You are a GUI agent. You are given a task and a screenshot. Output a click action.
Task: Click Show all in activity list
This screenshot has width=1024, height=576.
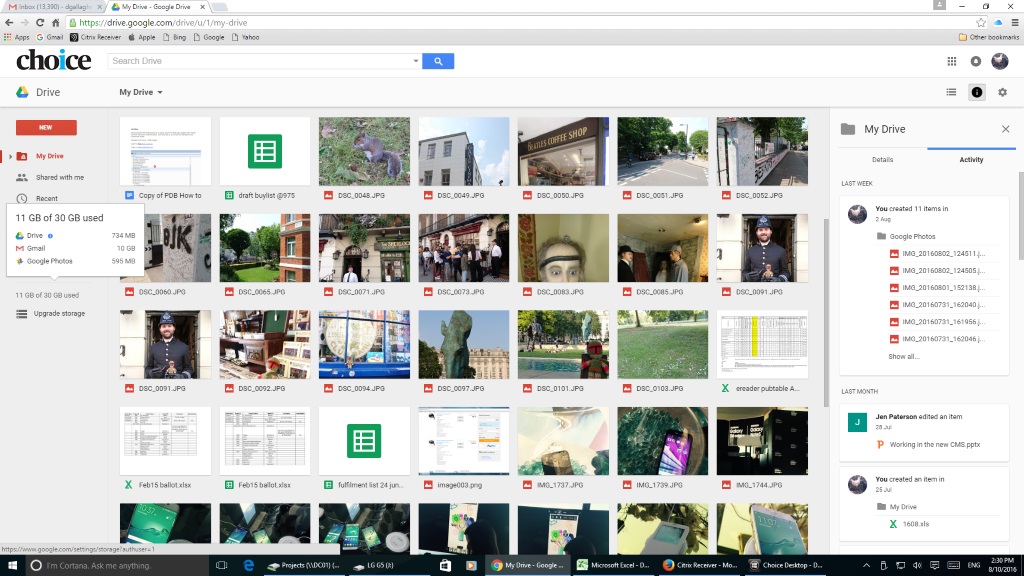point(903,356)
